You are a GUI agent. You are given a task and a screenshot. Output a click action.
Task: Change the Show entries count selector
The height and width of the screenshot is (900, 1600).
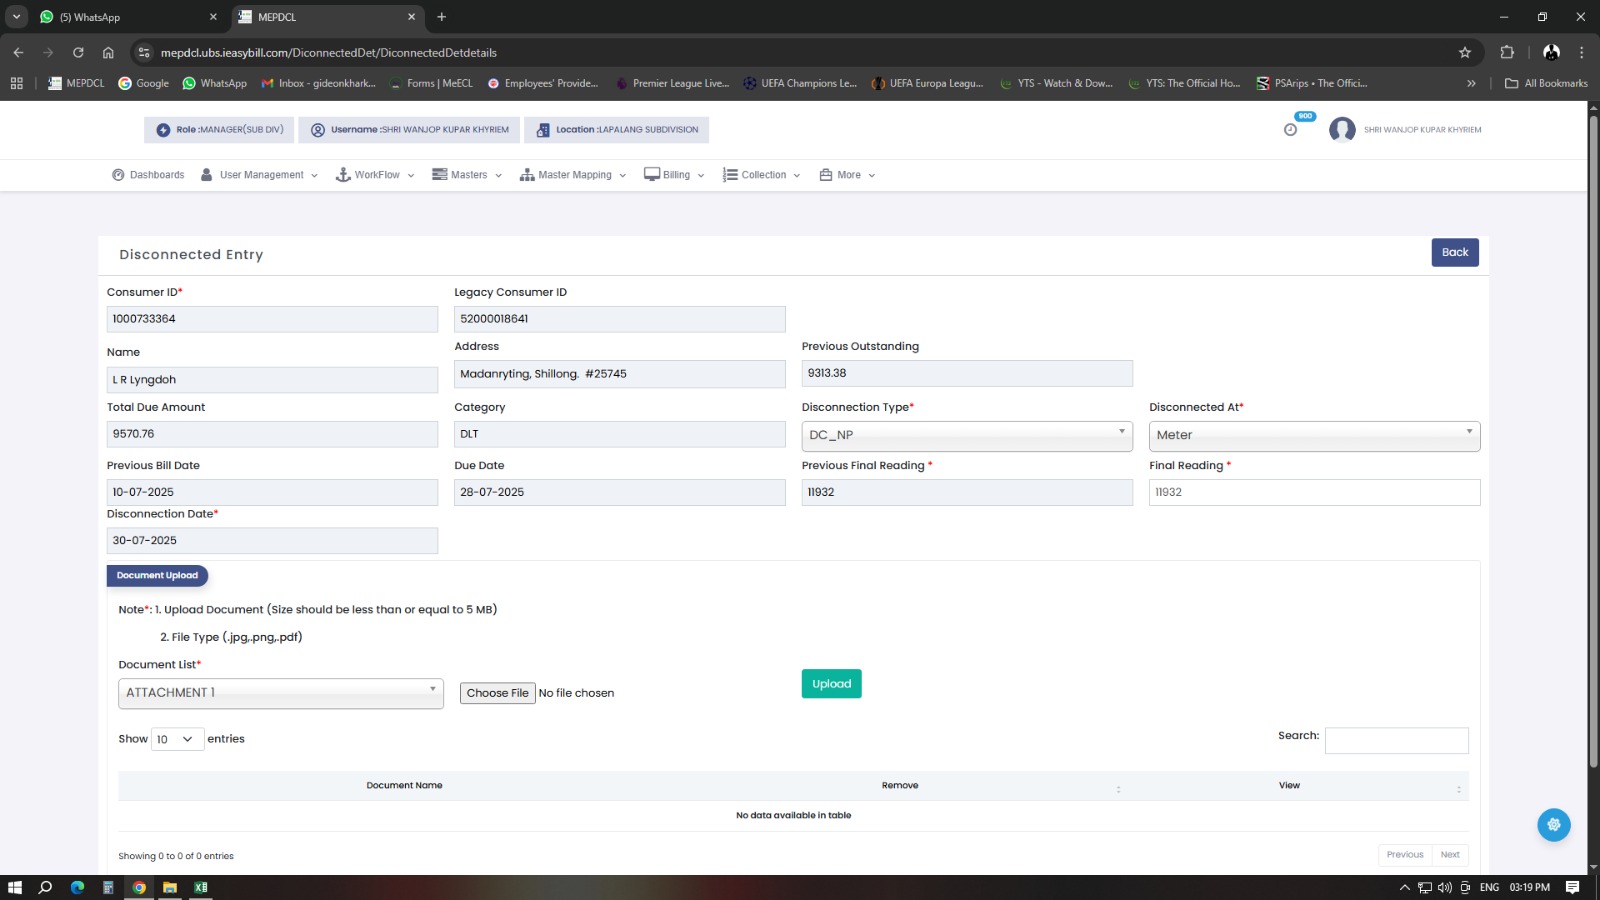(177, 739)
